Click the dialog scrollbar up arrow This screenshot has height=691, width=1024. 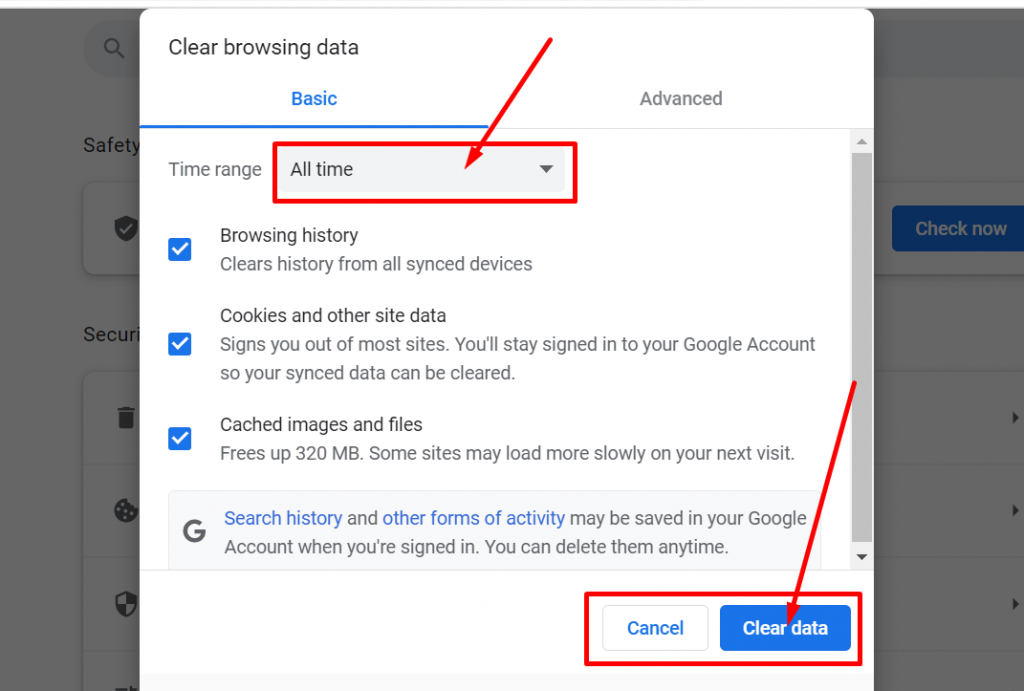pyautogui.click(x=862, y=141)
